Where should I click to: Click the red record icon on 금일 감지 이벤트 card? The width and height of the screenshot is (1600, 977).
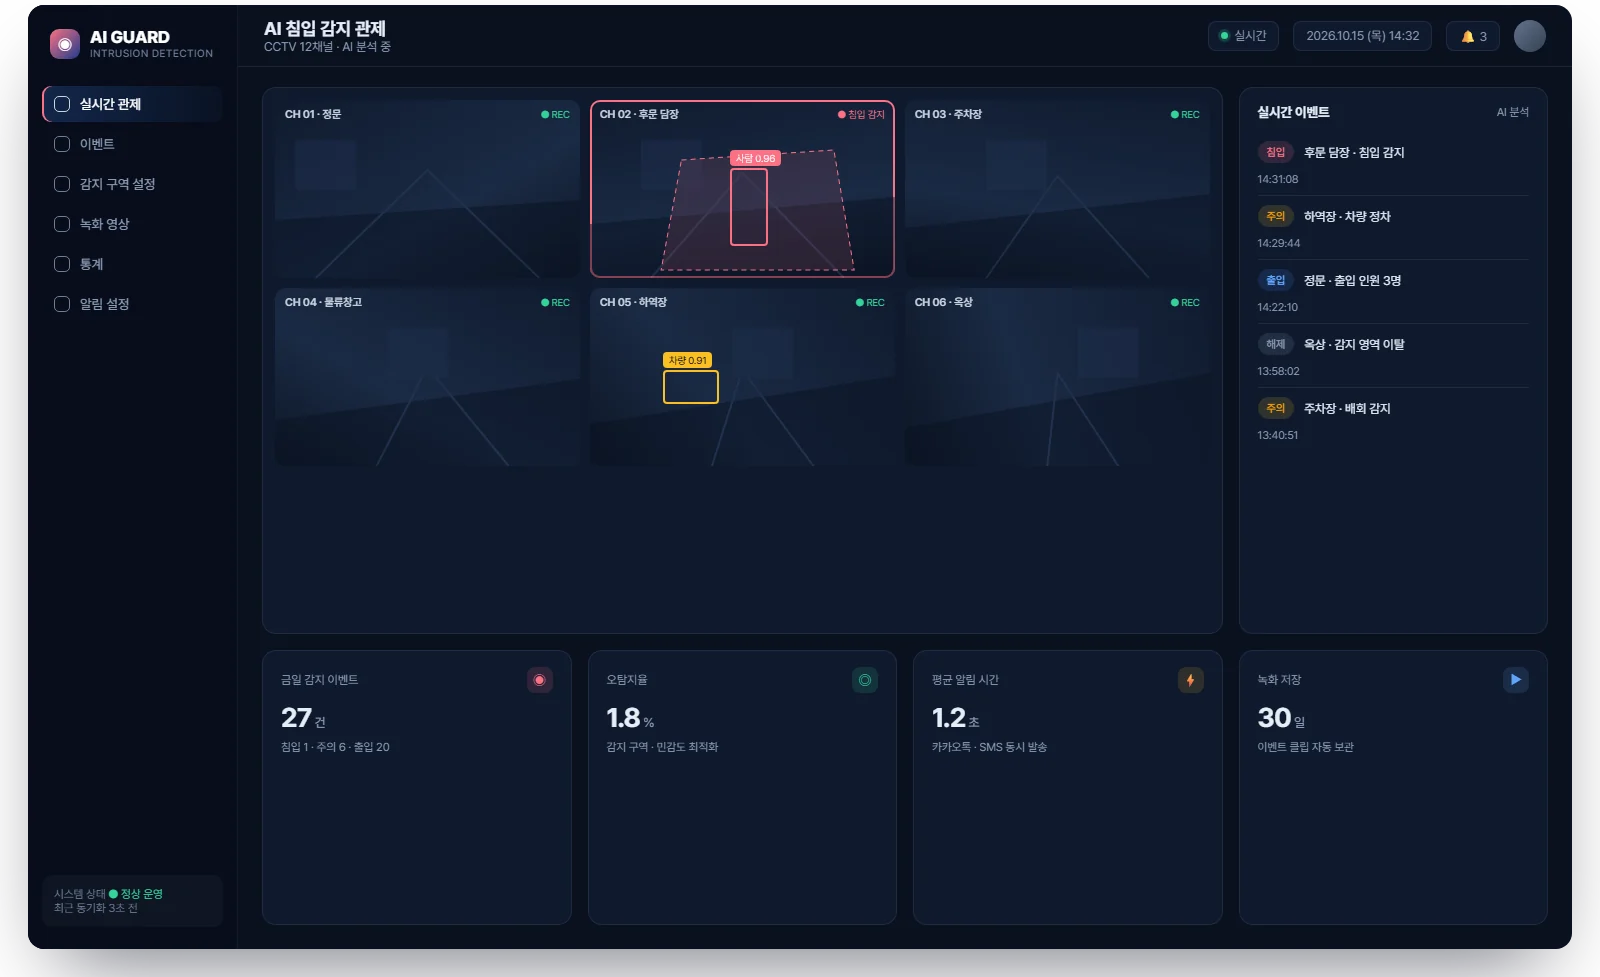(540, 680)
